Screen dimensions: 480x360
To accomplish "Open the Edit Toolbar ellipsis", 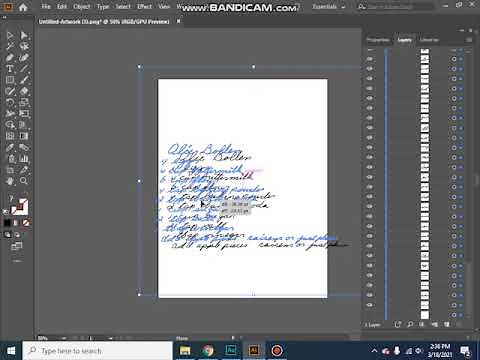I will click(x=17, y=261).
